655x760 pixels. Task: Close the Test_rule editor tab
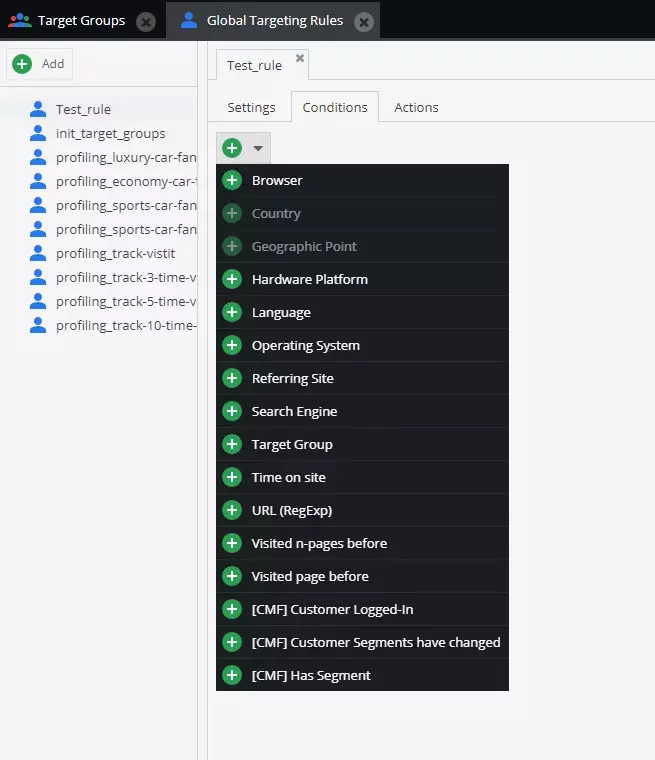[300, 58]
